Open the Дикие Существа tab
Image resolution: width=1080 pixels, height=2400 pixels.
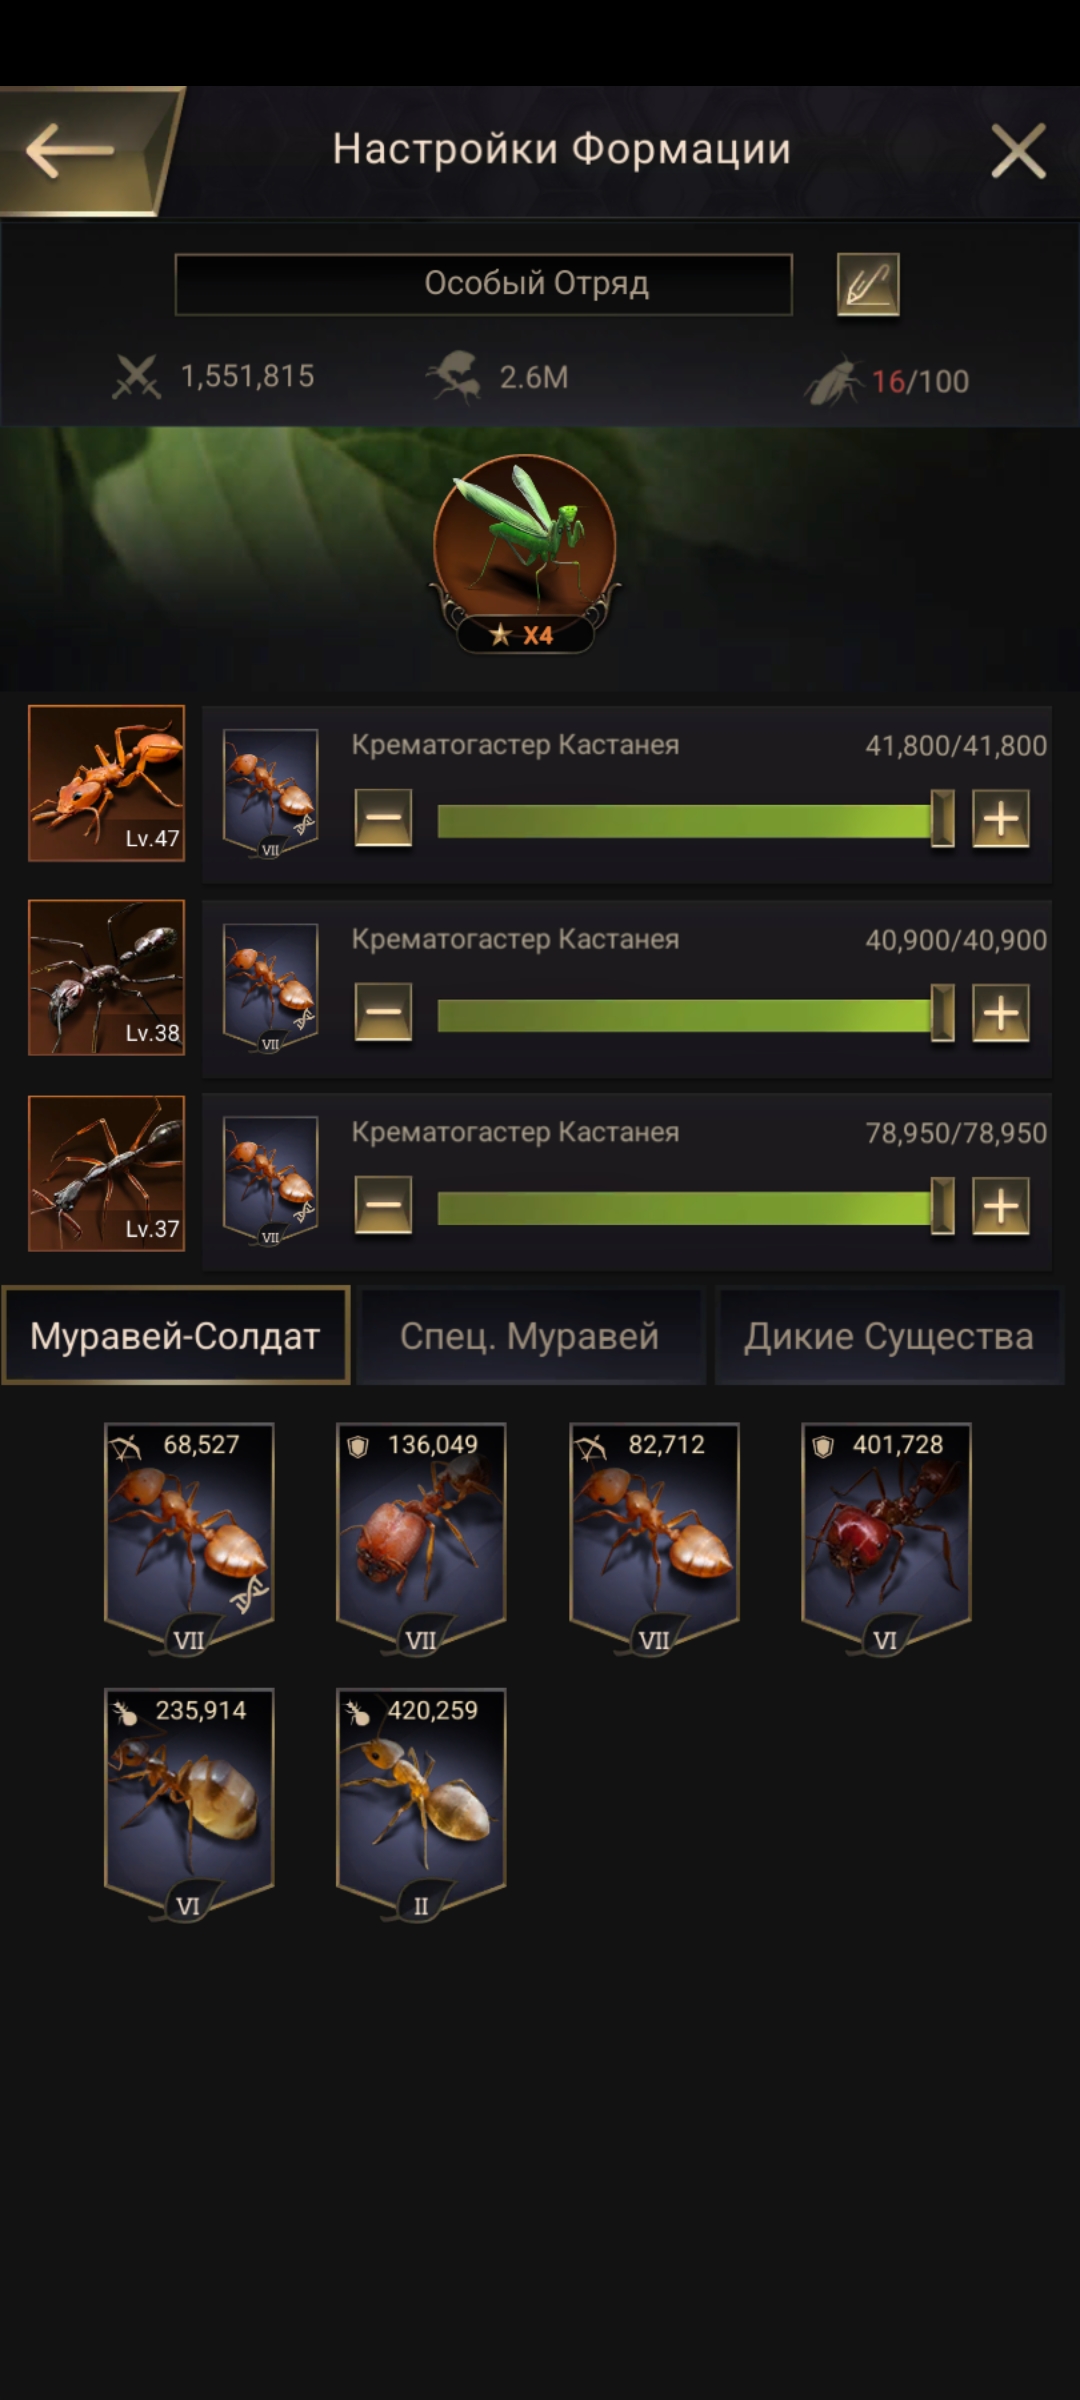[x=888, y=1336]
